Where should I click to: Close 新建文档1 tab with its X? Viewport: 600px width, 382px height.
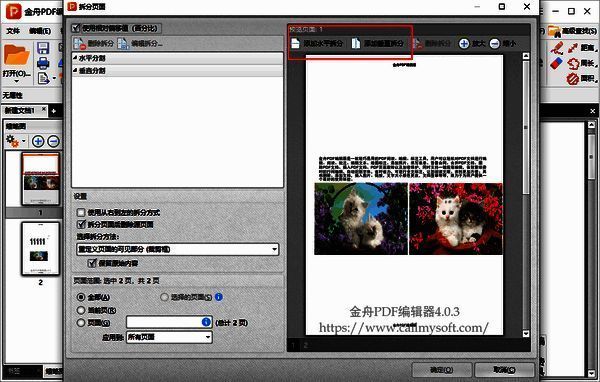[44, 109]
